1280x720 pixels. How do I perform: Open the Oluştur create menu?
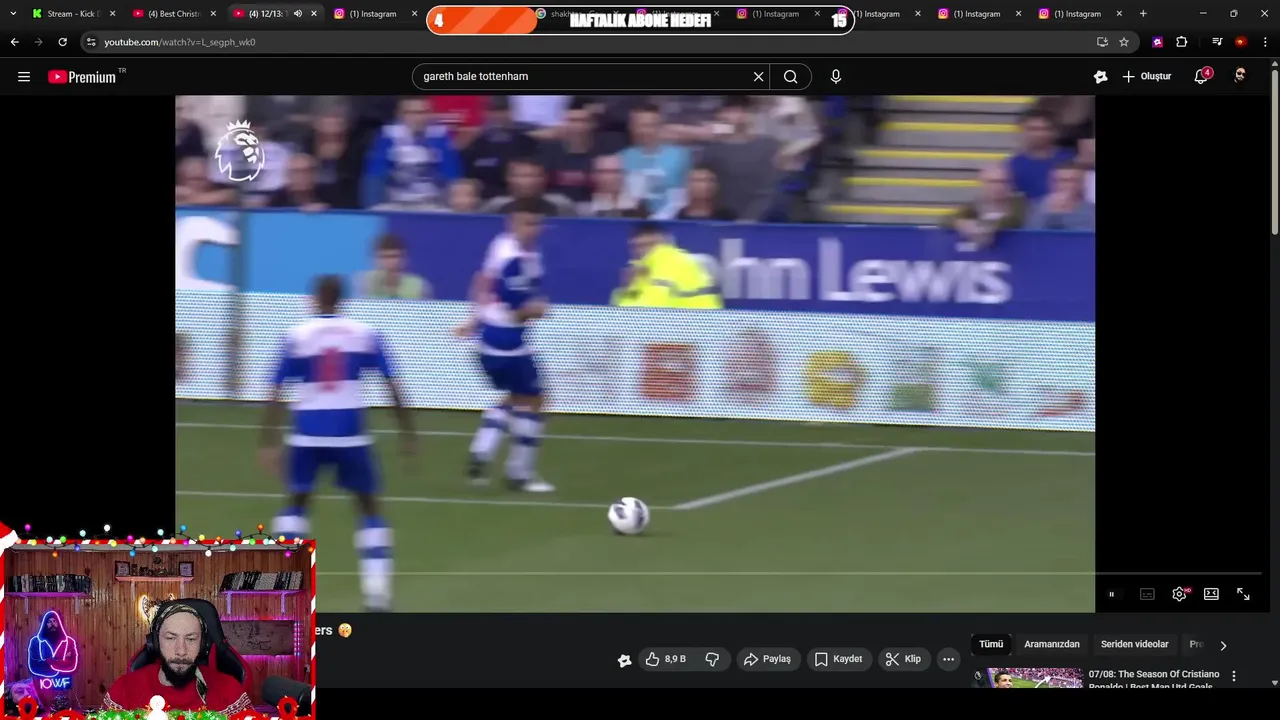tap(1146, 77)
